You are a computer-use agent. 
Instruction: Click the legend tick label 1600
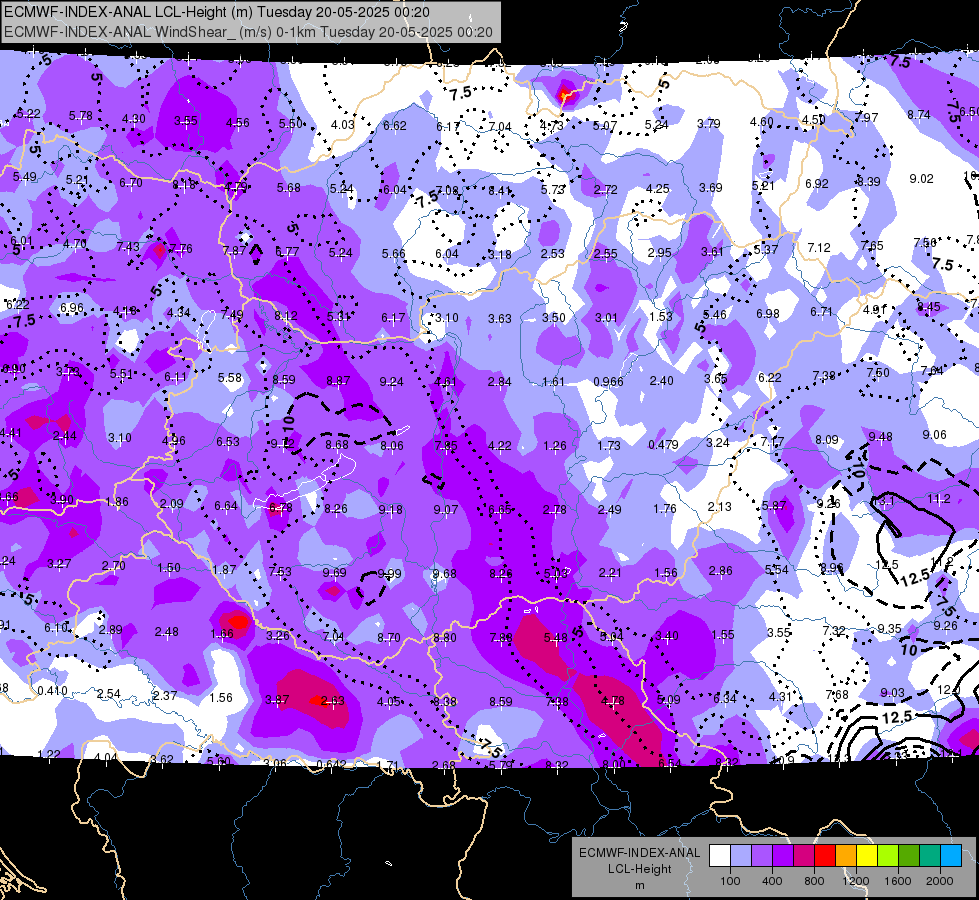tap(897, 881)
